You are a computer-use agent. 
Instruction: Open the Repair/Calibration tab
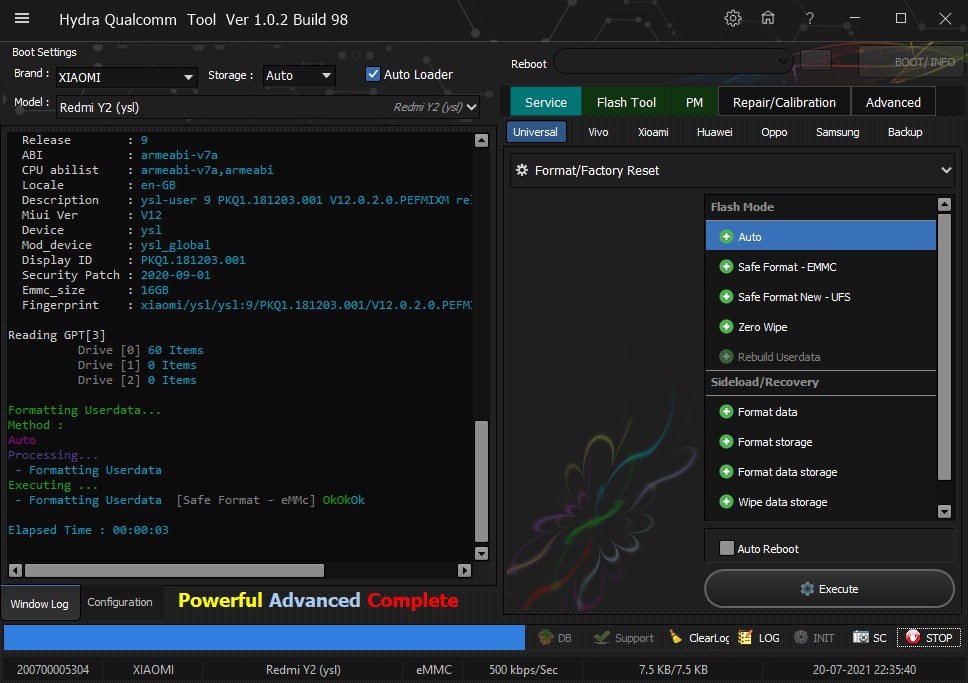(x=784, y=103)
